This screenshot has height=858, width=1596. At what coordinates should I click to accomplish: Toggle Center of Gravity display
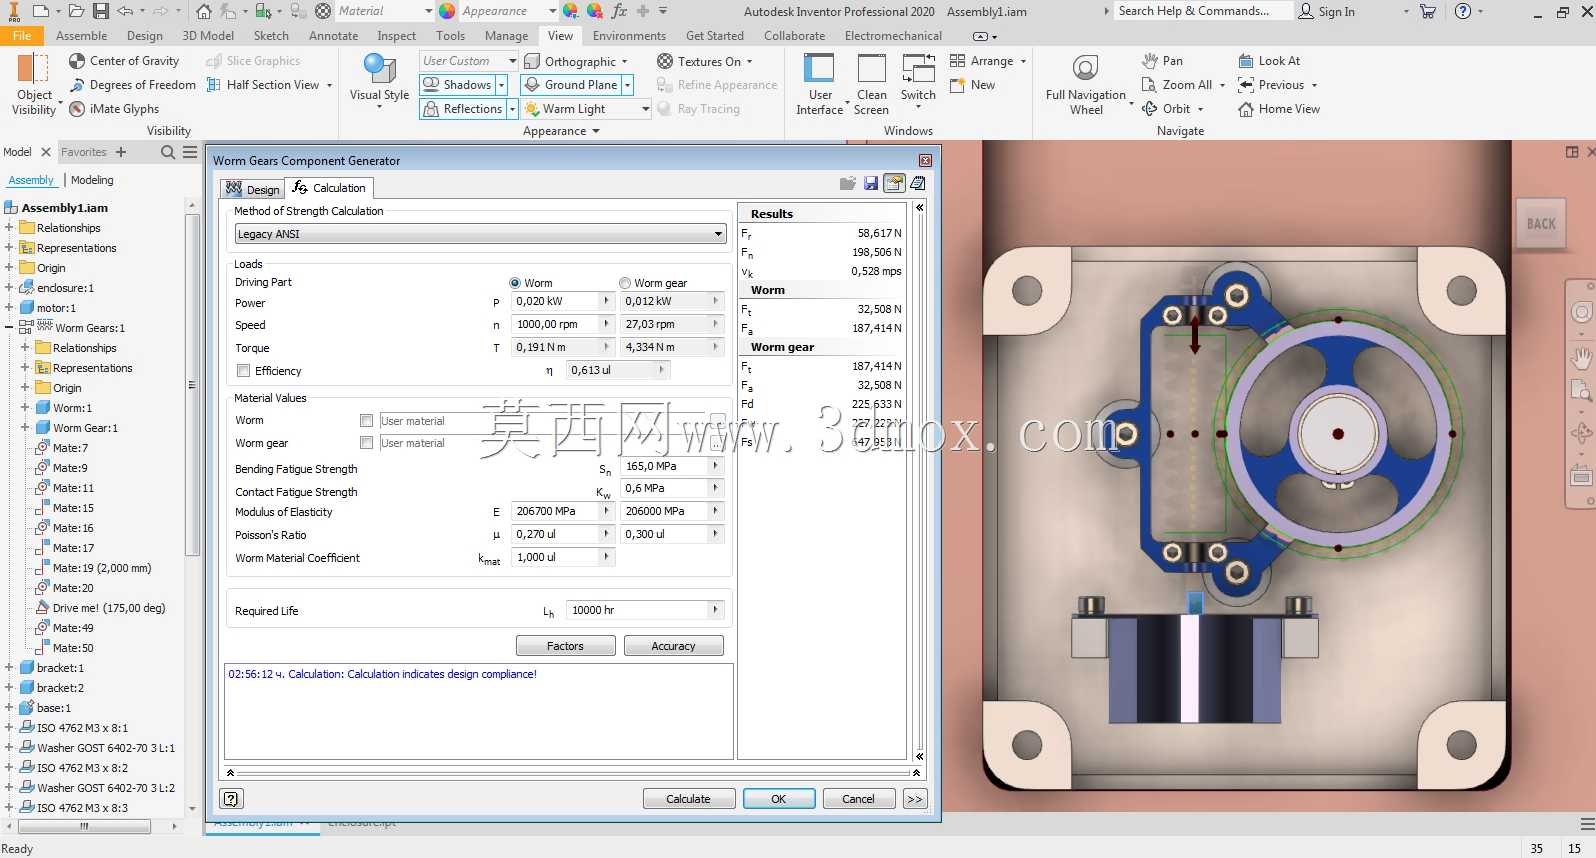[124, 61]
